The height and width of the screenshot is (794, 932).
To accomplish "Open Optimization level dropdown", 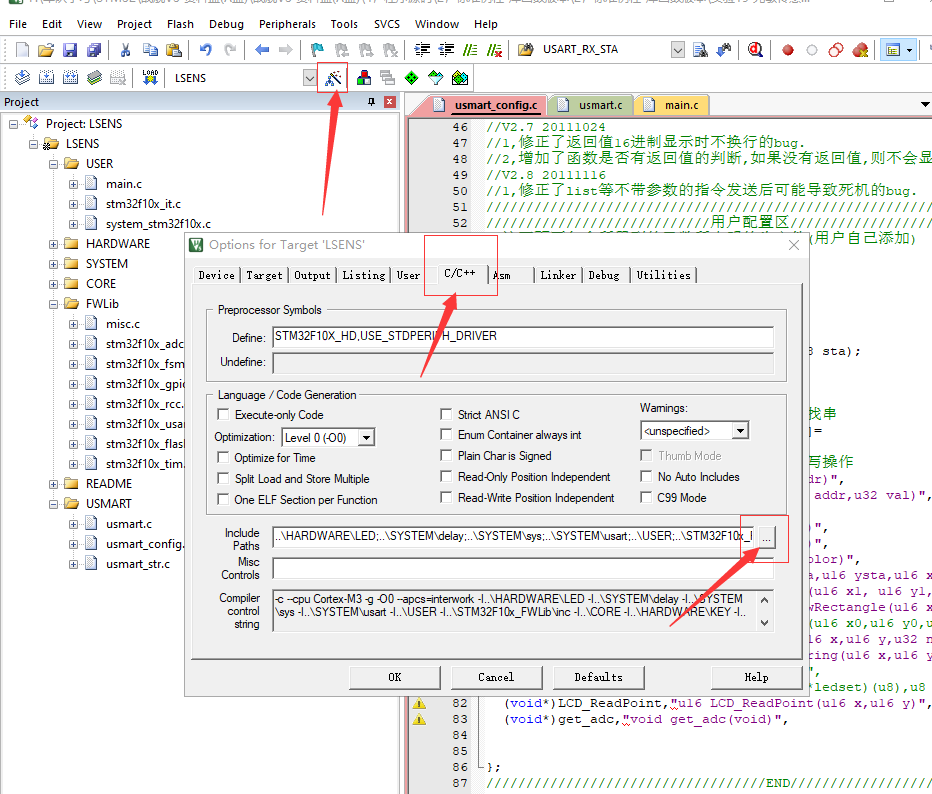I will [367, 438].
